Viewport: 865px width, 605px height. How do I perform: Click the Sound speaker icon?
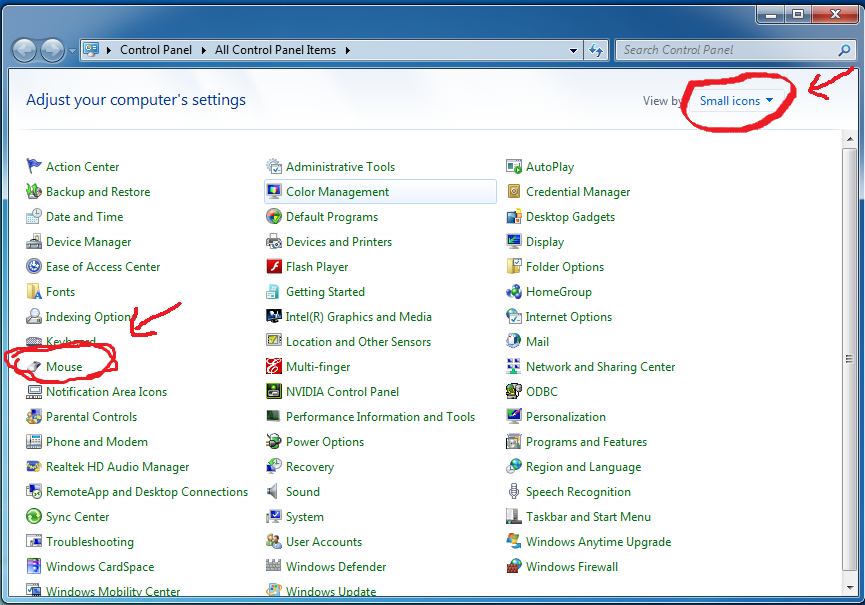pos(274,491)
